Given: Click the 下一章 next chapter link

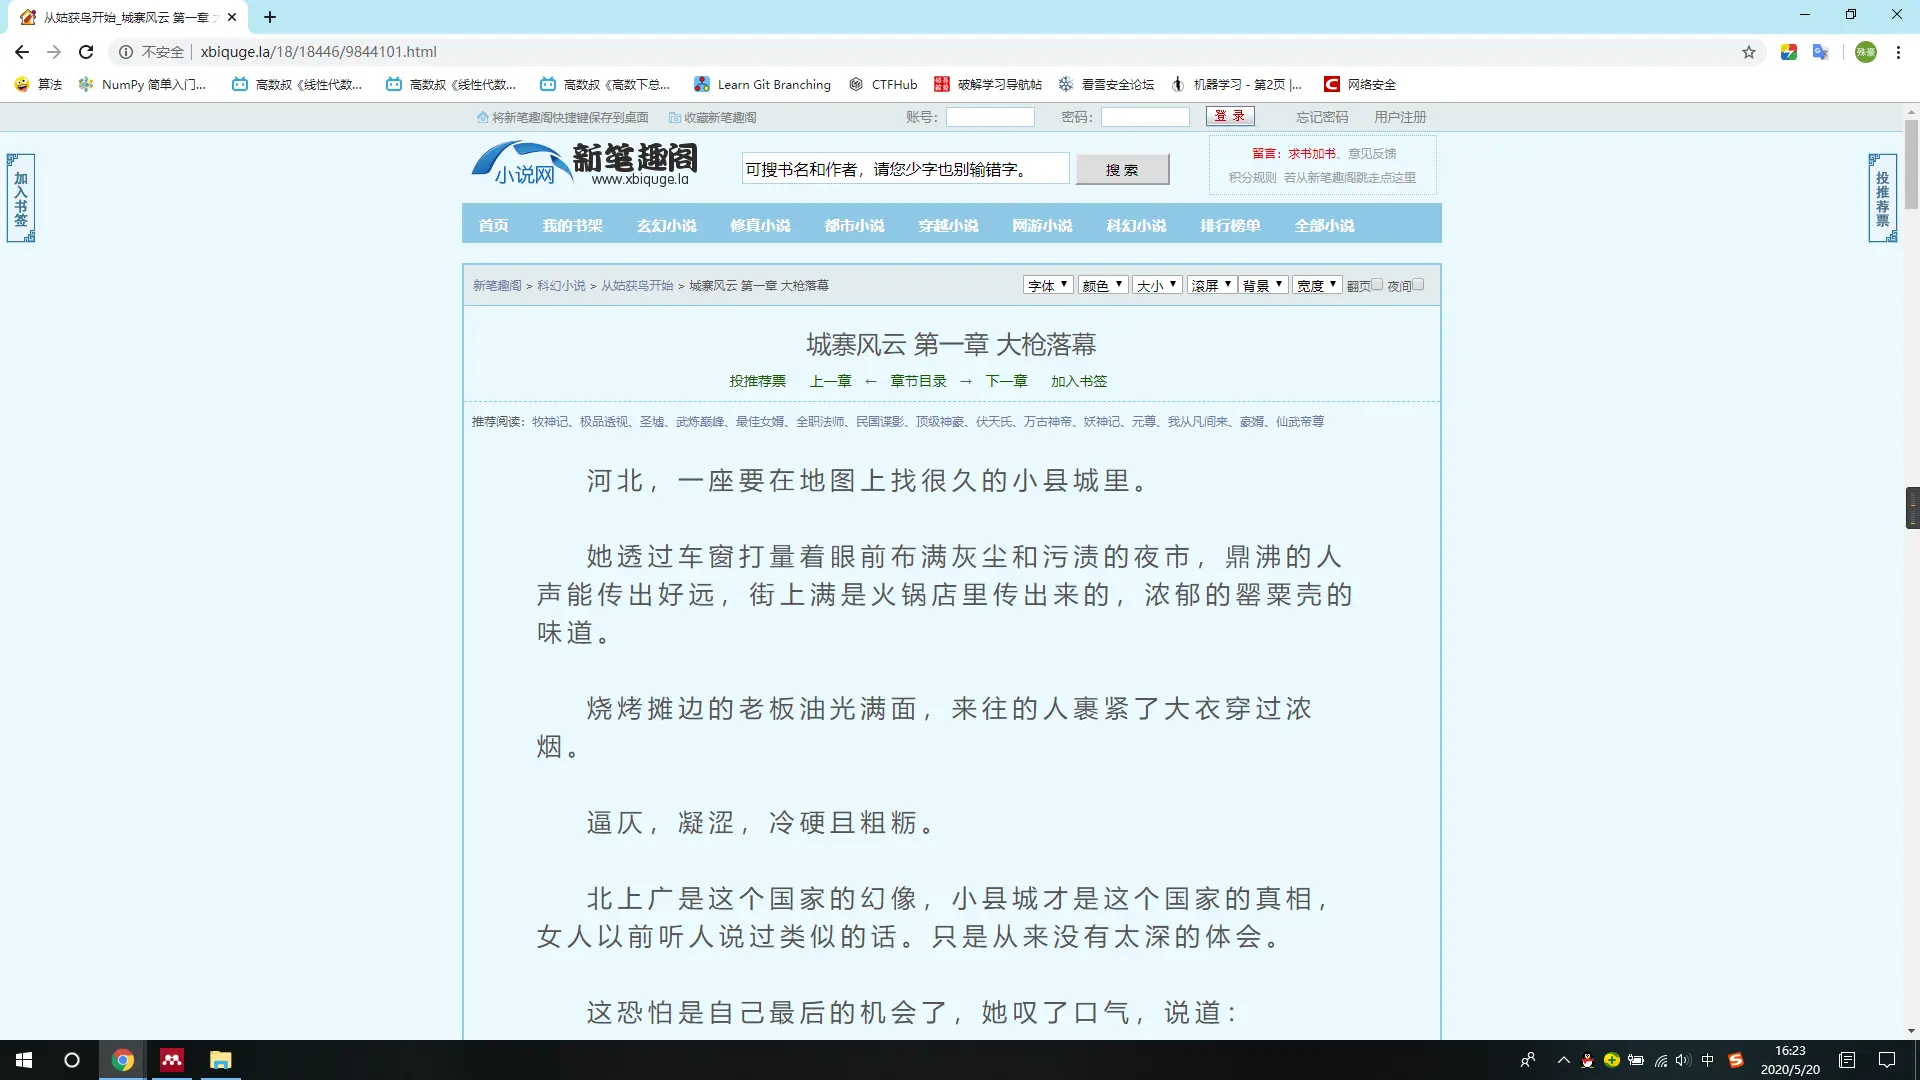Looking at the screenshot, I should (x=1006, y=381).
